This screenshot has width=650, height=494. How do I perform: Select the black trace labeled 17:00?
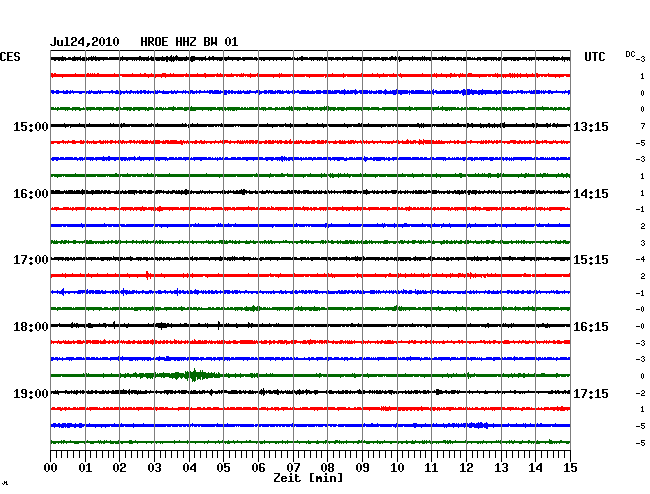coord(310,259)
